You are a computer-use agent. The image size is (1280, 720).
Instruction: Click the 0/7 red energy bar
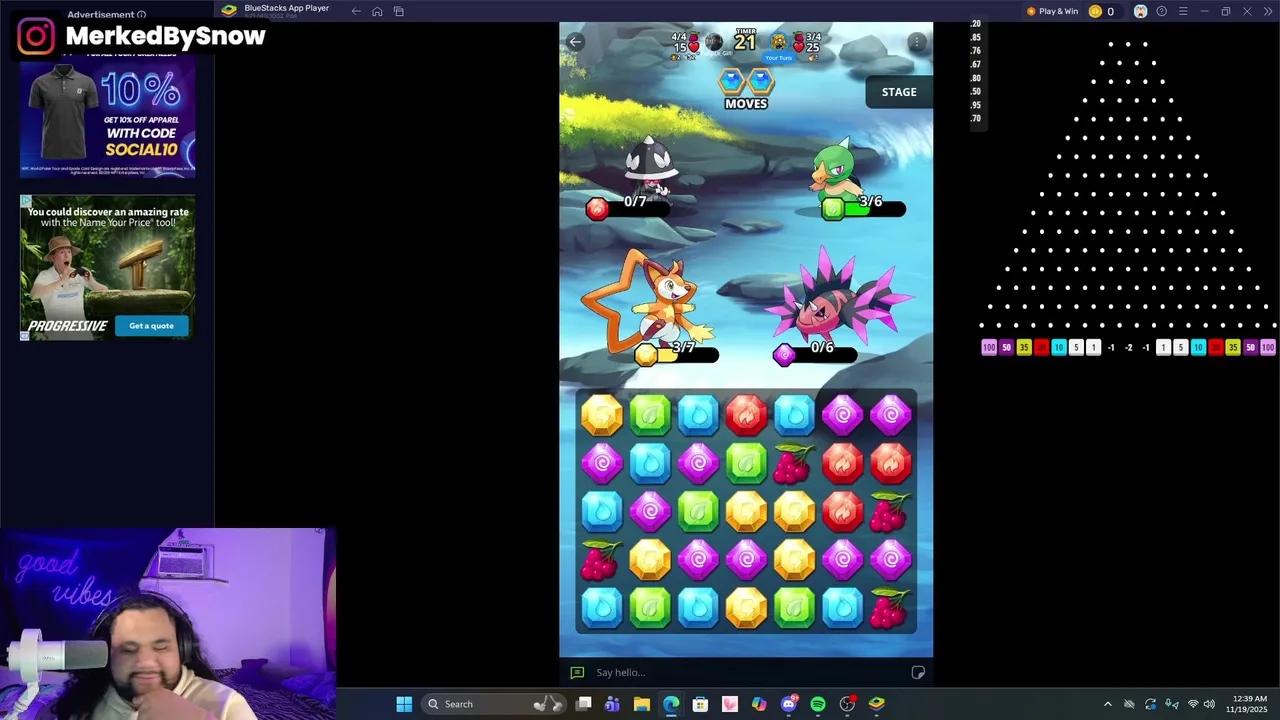(x=629, y=208)
